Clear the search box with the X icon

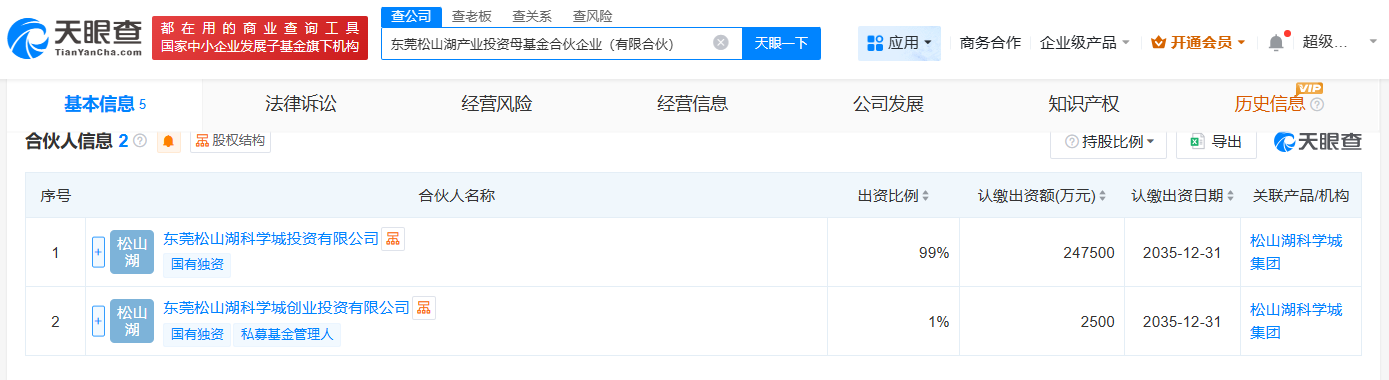[720, 43]
